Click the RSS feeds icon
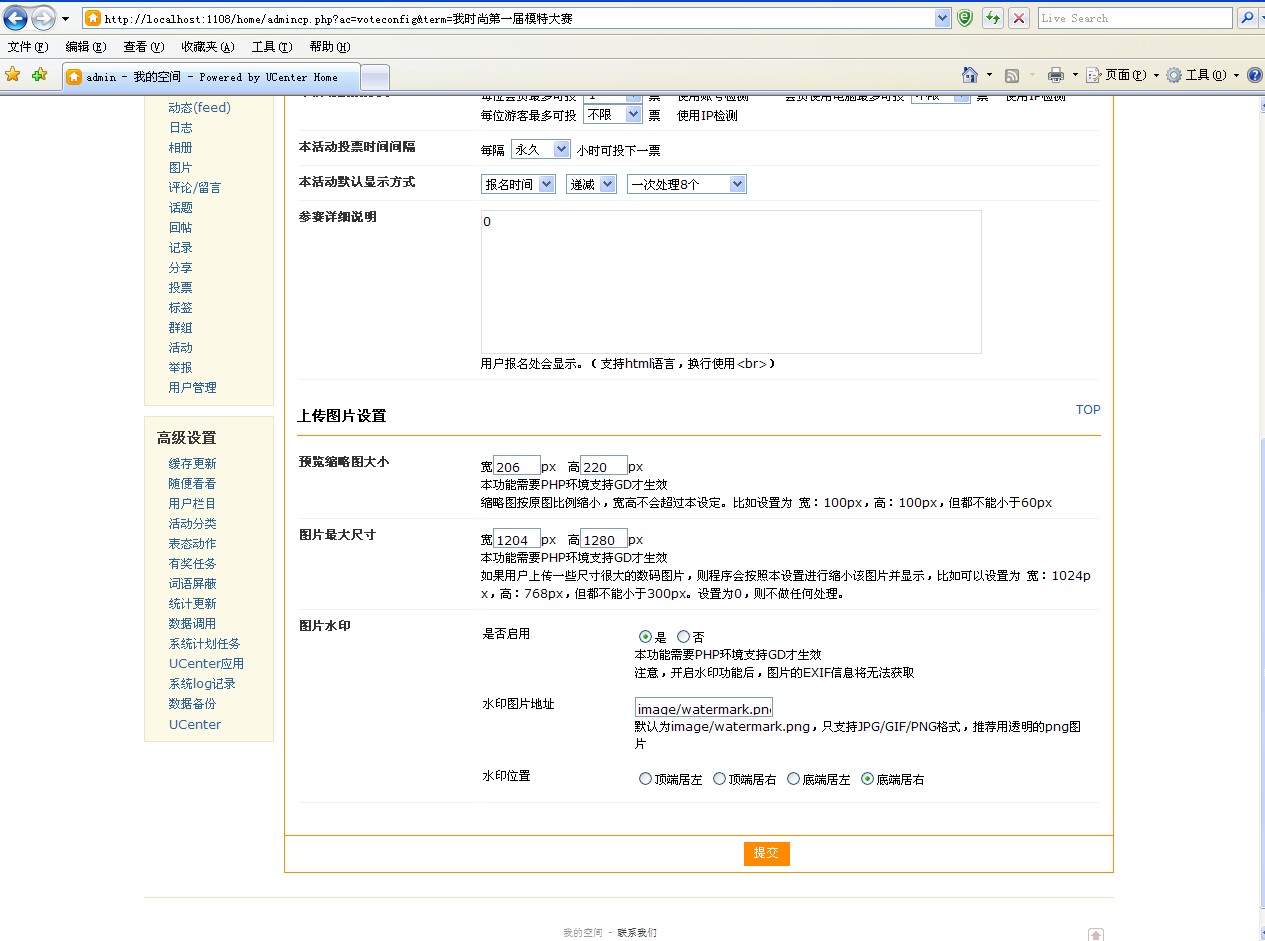Viewport: 1265px width, 941px height. pos(1012,75)
